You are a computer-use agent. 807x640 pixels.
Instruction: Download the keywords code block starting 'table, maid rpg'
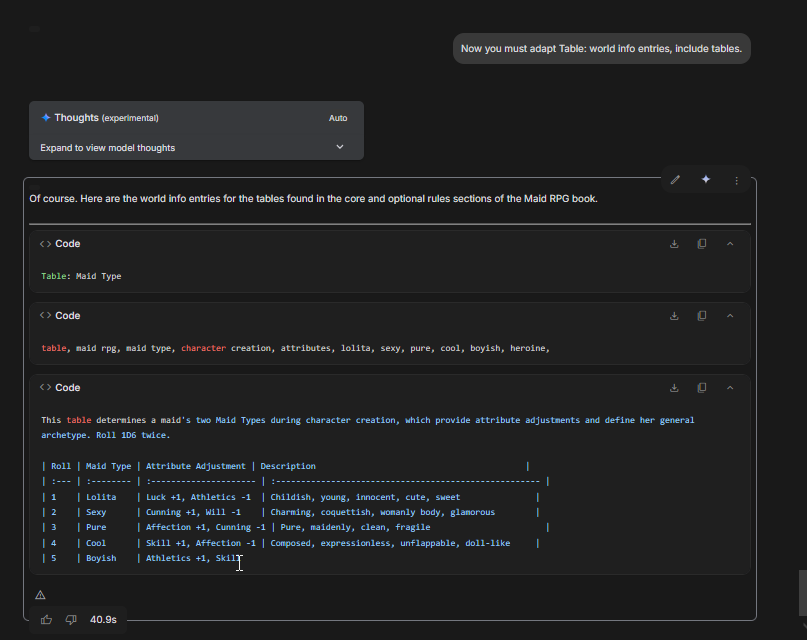pyautogui.click(x=674, y=316)
